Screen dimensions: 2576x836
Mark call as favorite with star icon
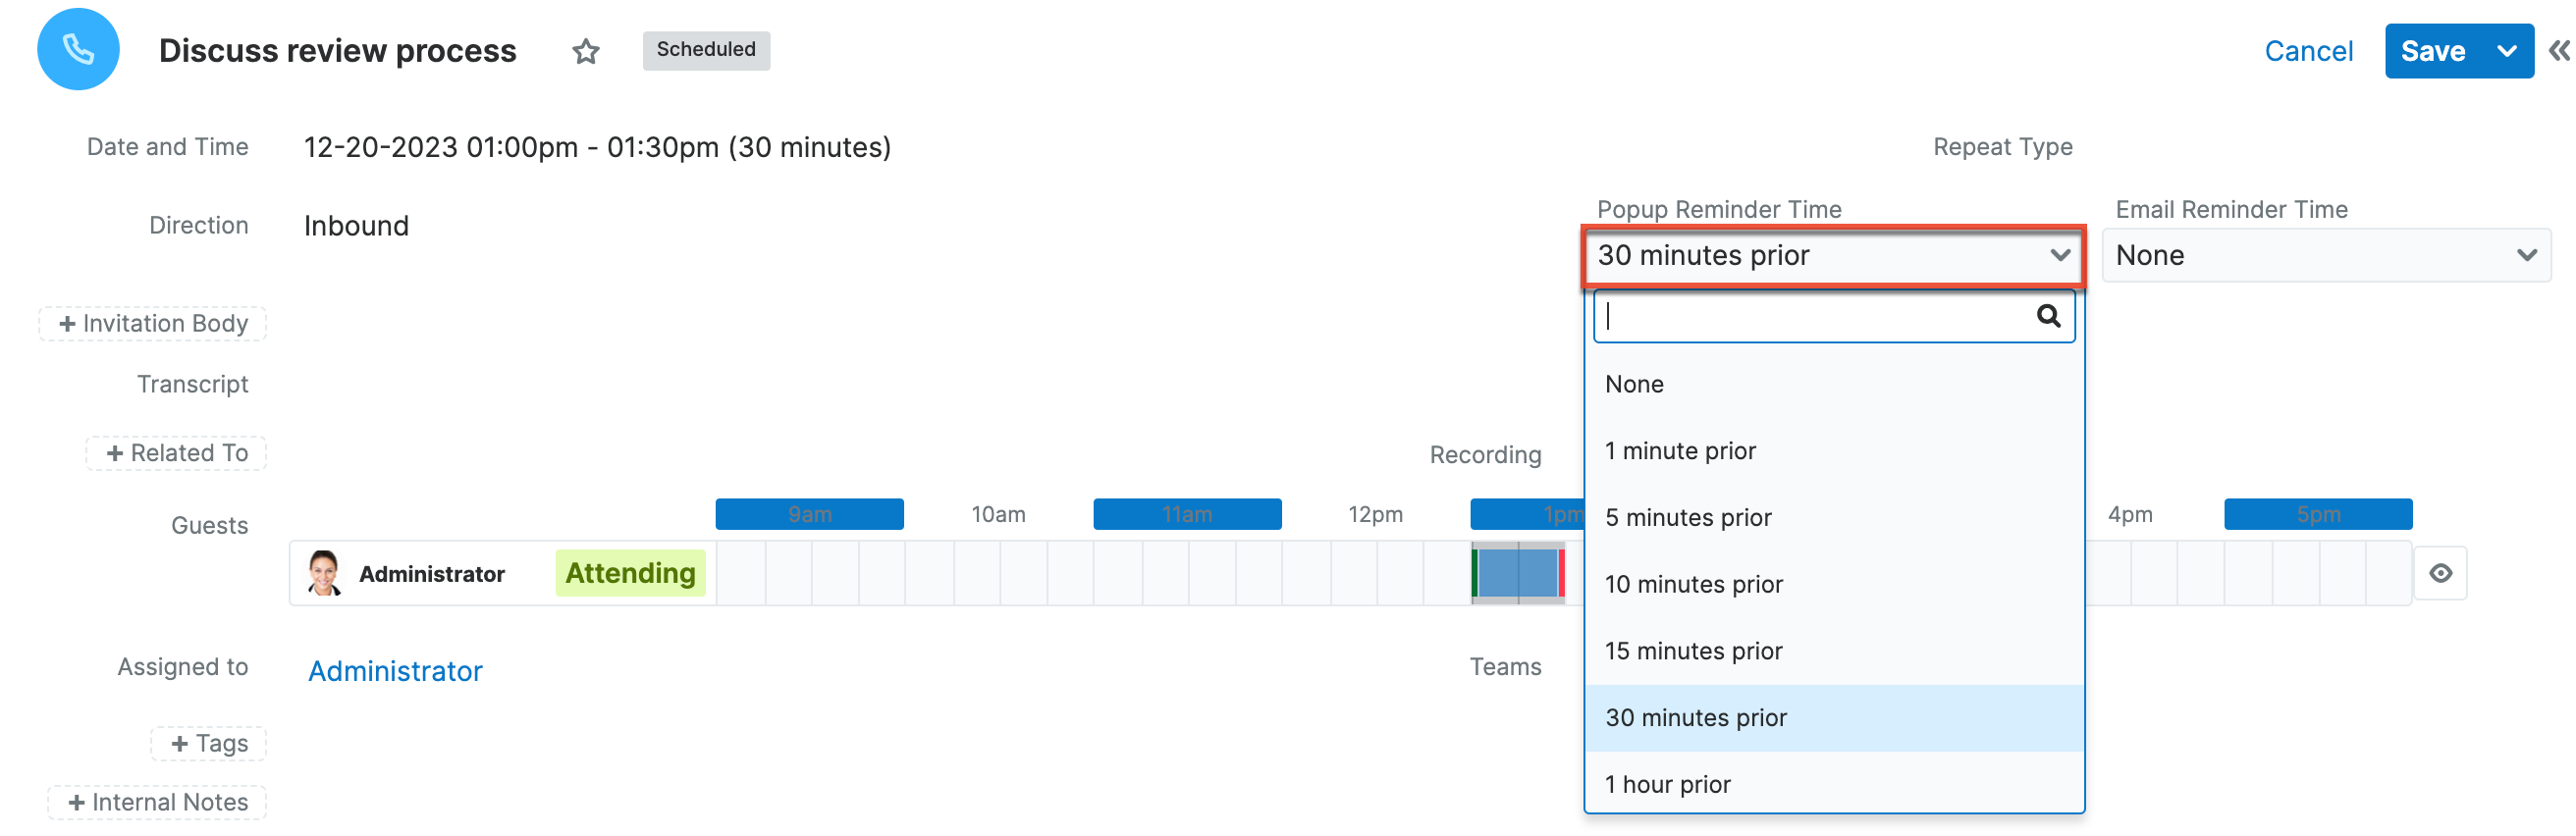(586, 51)
